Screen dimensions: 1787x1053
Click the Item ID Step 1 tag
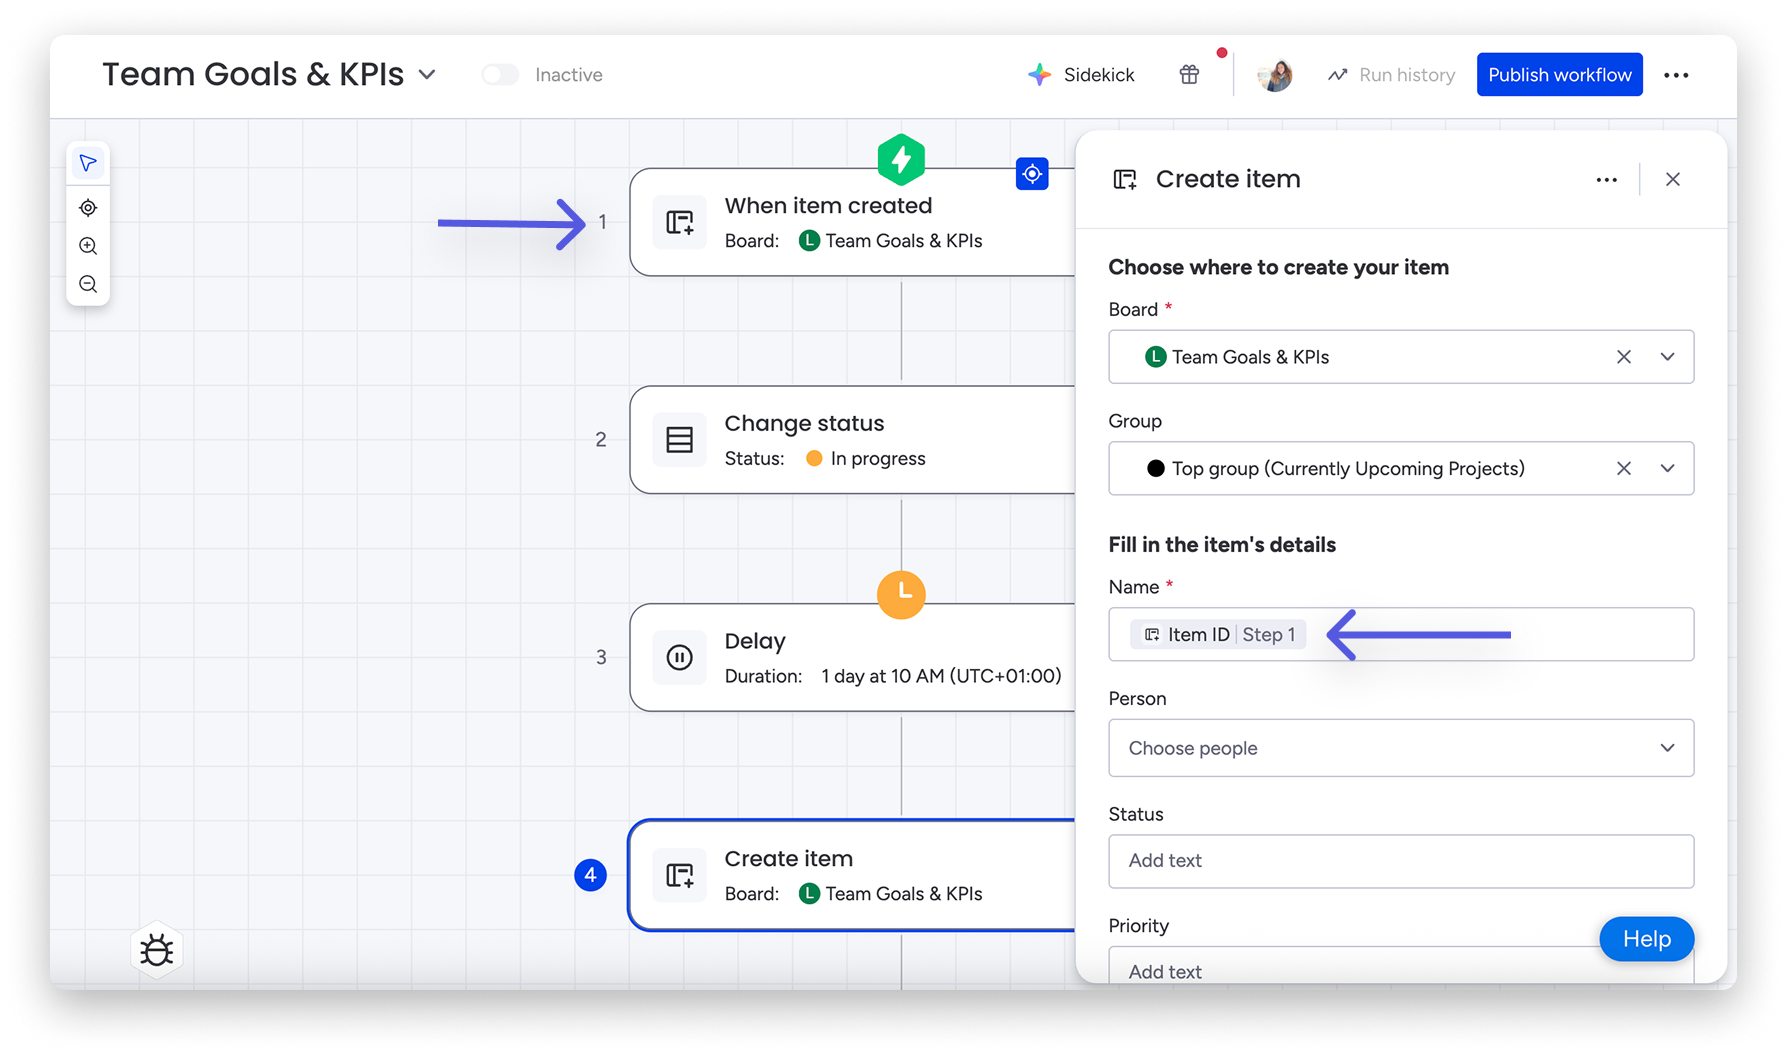(x=1218, y=635)
